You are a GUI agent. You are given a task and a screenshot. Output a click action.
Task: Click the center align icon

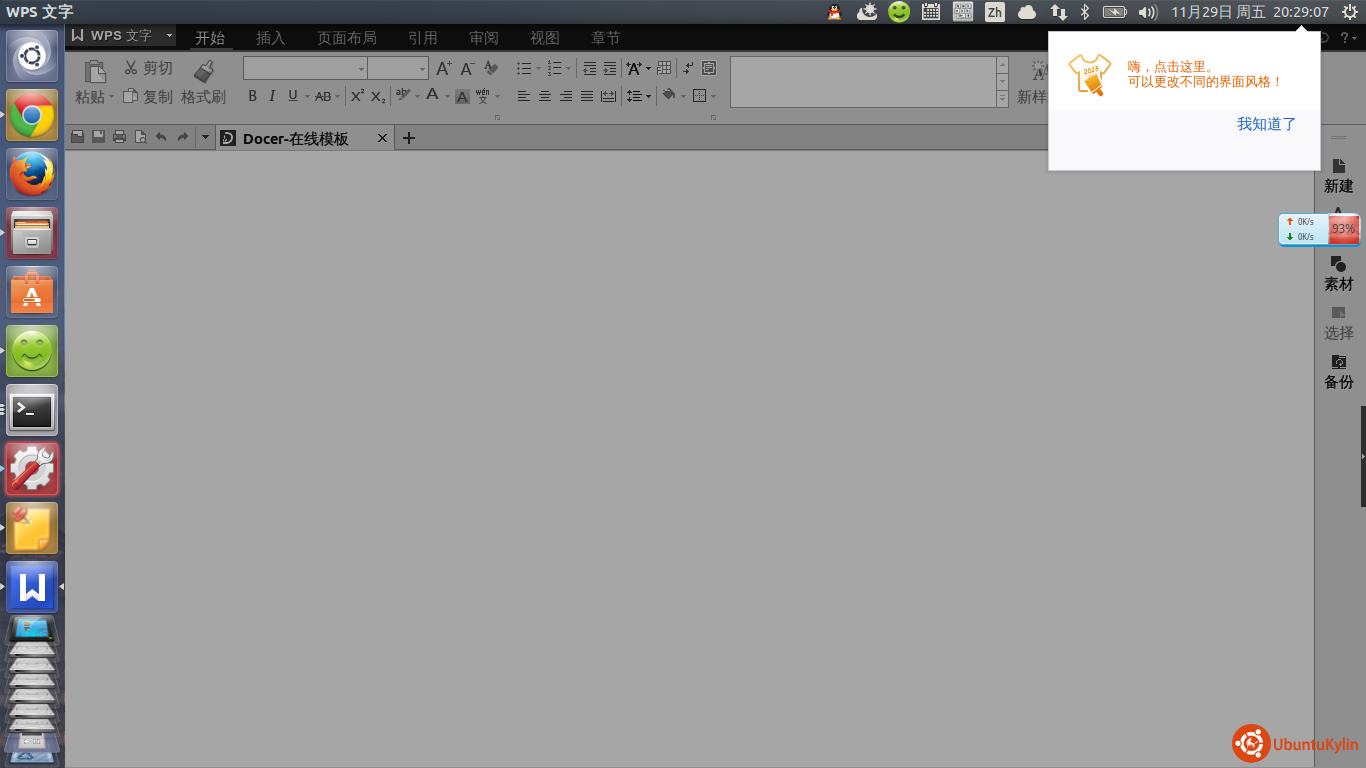(545, 96)
